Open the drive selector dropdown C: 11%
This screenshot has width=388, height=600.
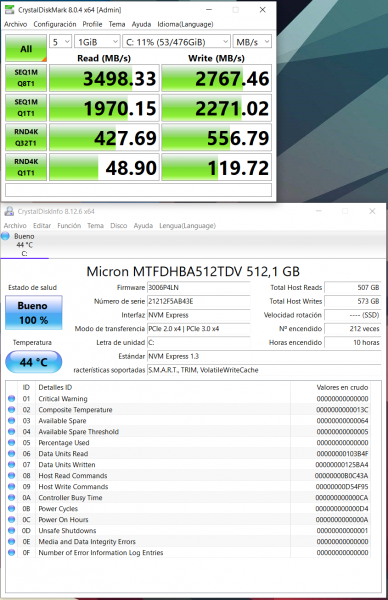pyautogui.click(x=176, y=42)
